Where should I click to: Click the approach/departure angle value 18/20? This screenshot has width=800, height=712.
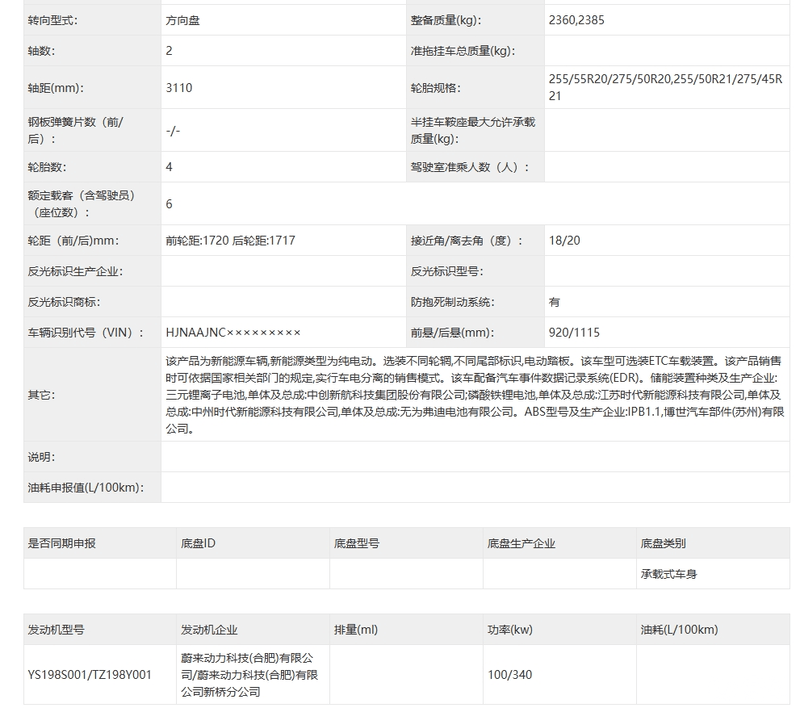(564, 240)
